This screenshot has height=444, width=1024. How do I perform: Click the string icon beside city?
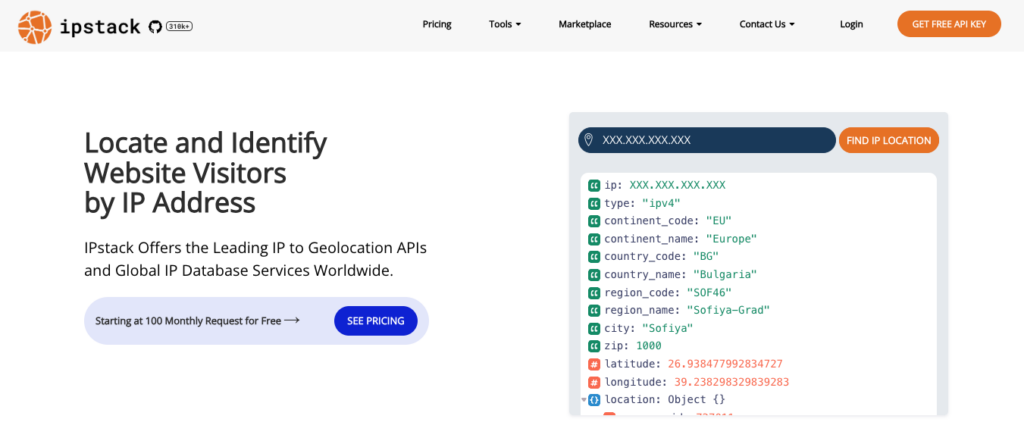[x=594, y=328]
